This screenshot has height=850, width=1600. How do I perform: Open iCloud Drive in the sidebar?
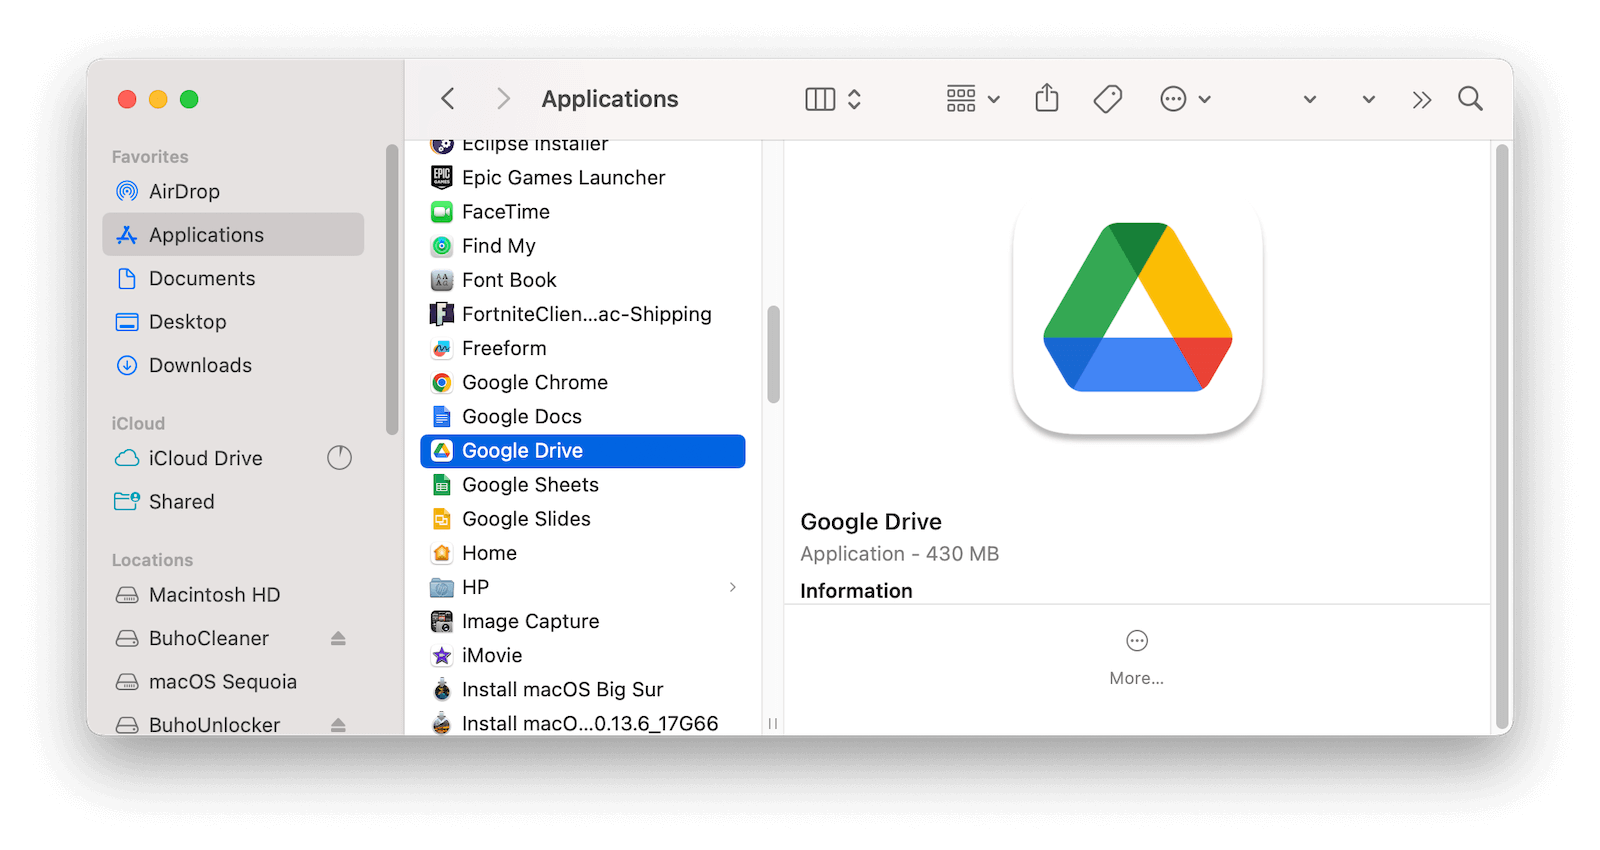(x=233, y=458)
